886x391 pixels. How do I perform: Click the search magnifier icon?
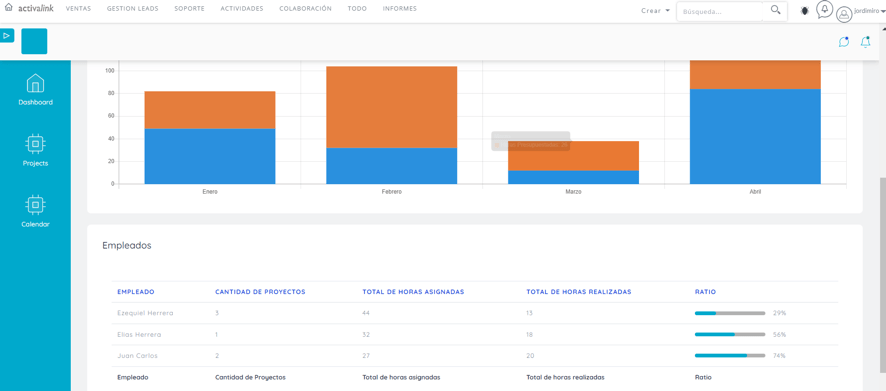pos(775,10)
